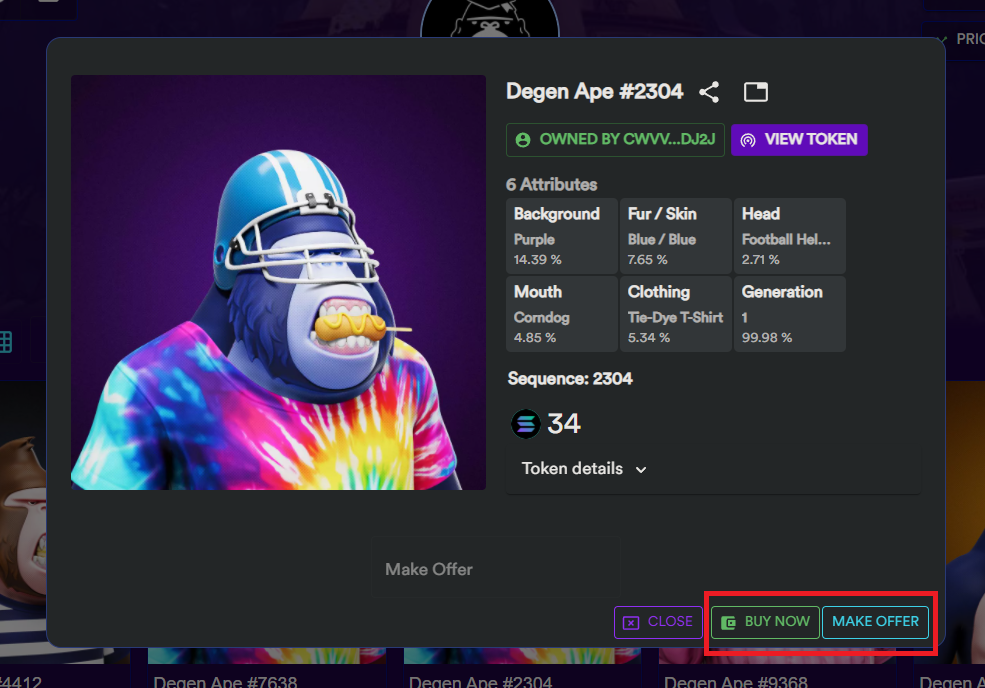985x688 pixels.
Task: Click the Solana currency icon
Action: [x=525, y=423]
